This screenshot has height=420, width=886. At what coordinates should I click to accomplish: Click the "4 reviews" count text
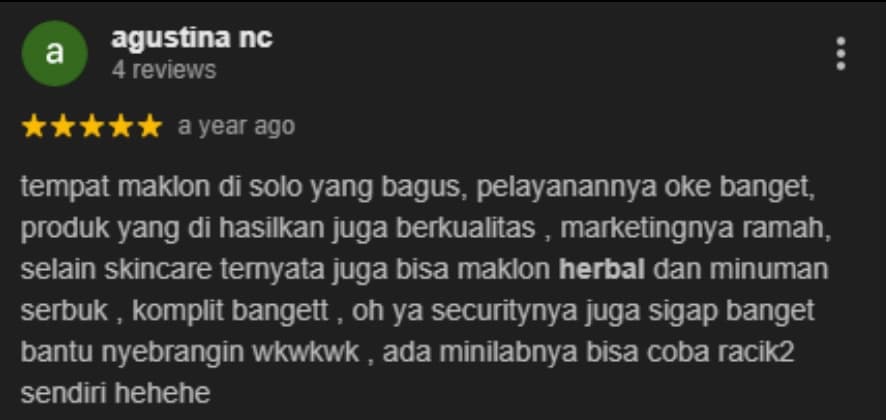[164, 71]
